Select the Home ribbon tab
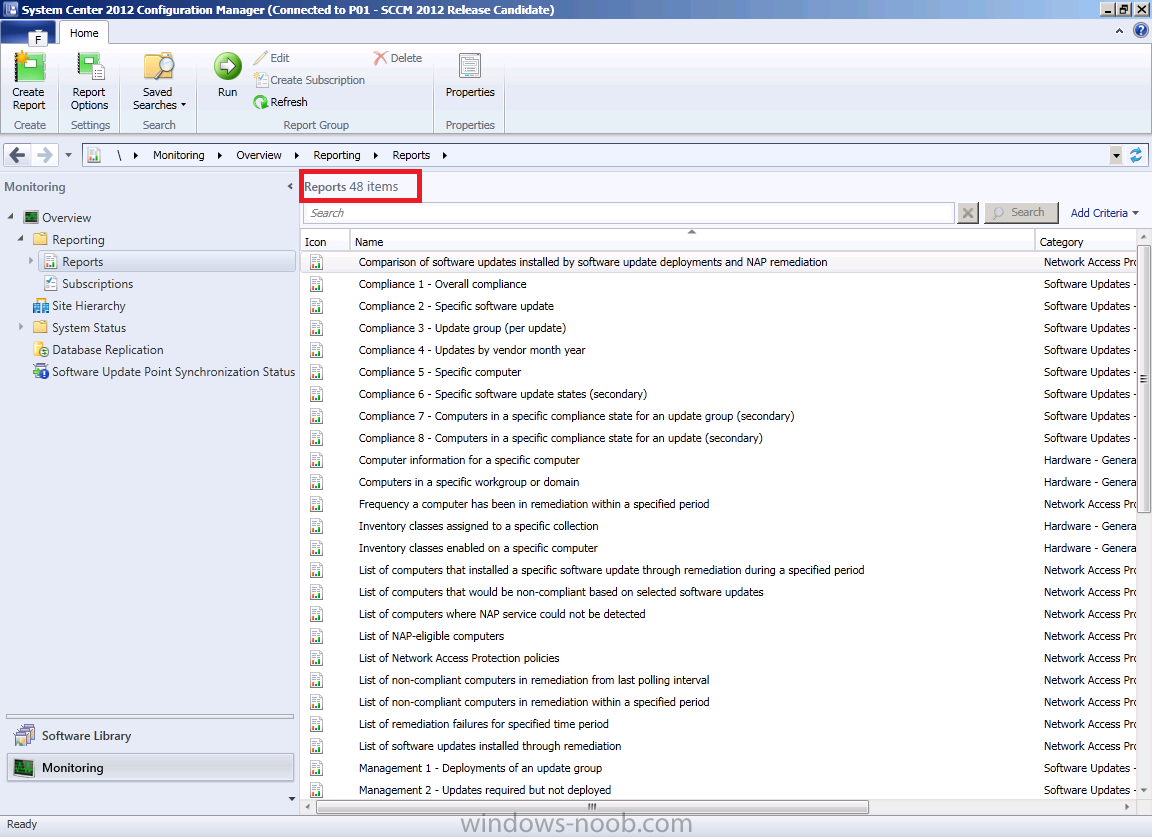This screenshot has height=838, width=1152. pyautogui.click(x=84, y=33)
